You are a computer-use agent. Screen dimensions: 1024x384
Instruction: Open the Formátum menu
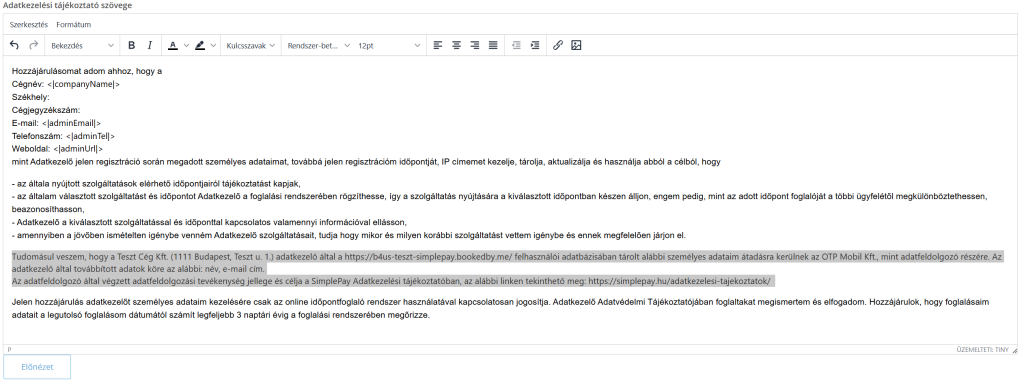coord(74,25)
